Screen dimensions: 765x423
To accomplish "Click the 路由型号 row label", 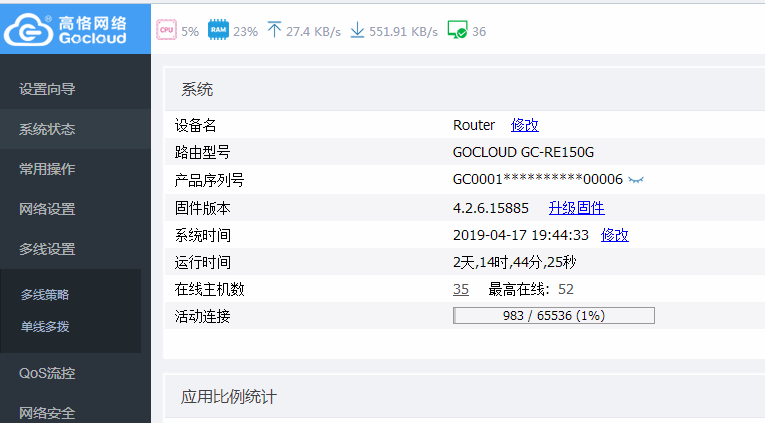I will click(x=202, y=152).
